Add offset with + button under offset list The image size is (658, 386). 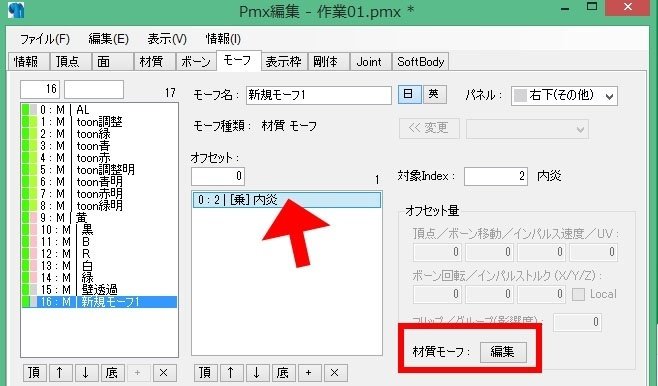point(309,373)
